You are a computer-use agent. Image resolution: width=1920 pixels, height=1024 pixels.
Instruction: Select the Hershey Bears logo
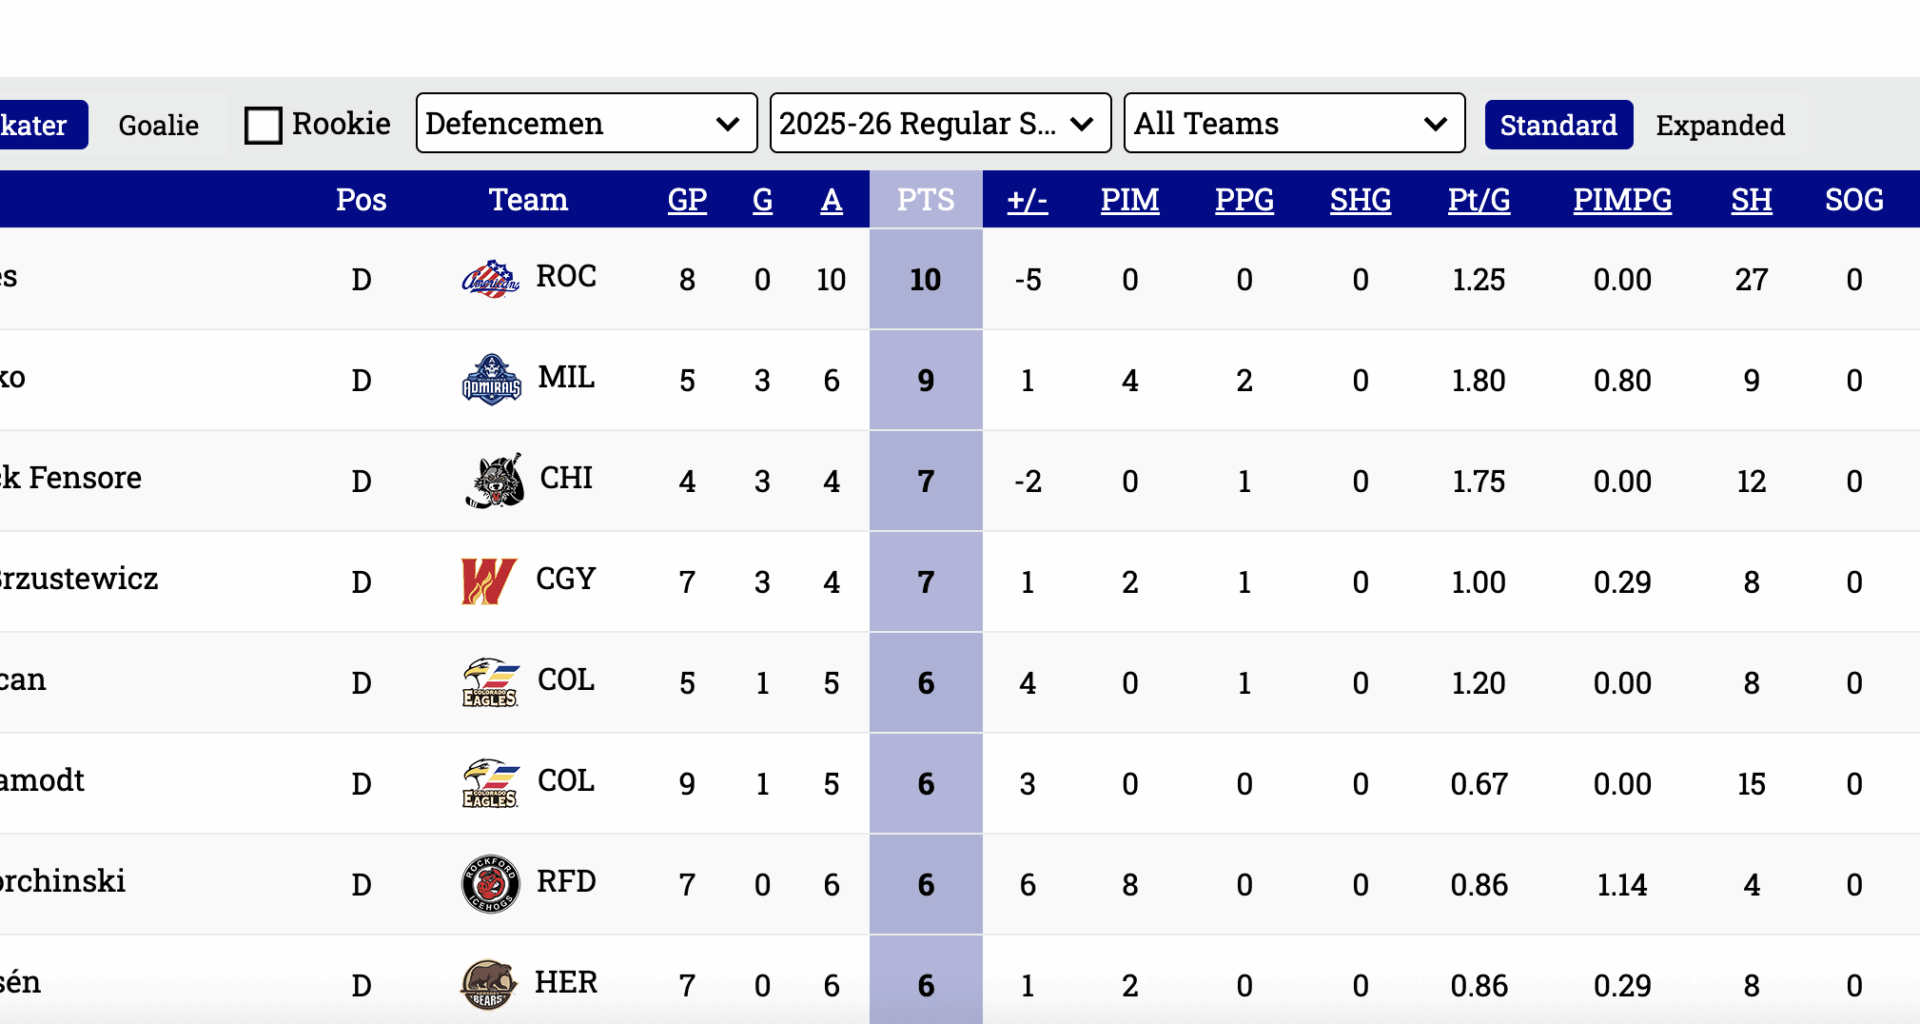click(487, 984)
